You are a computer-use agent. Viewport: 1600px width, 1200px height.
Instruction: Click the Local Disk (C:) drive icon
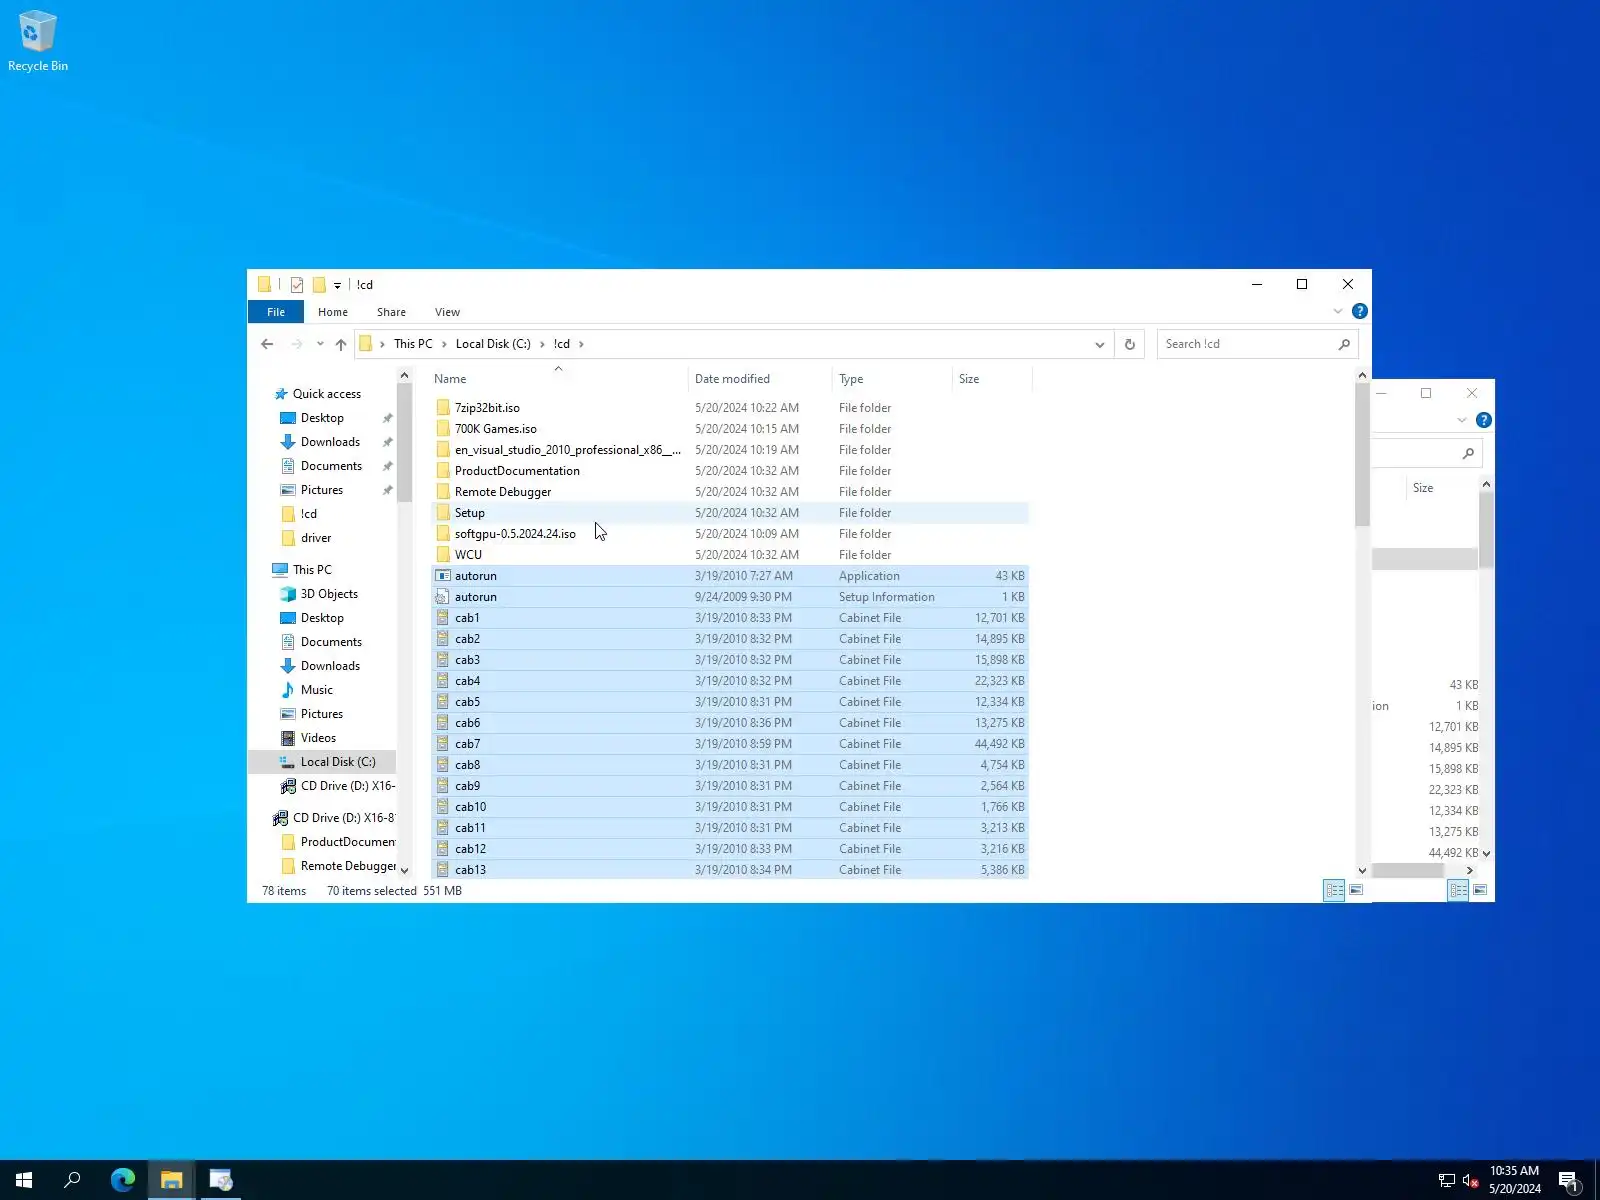point(288,762)
